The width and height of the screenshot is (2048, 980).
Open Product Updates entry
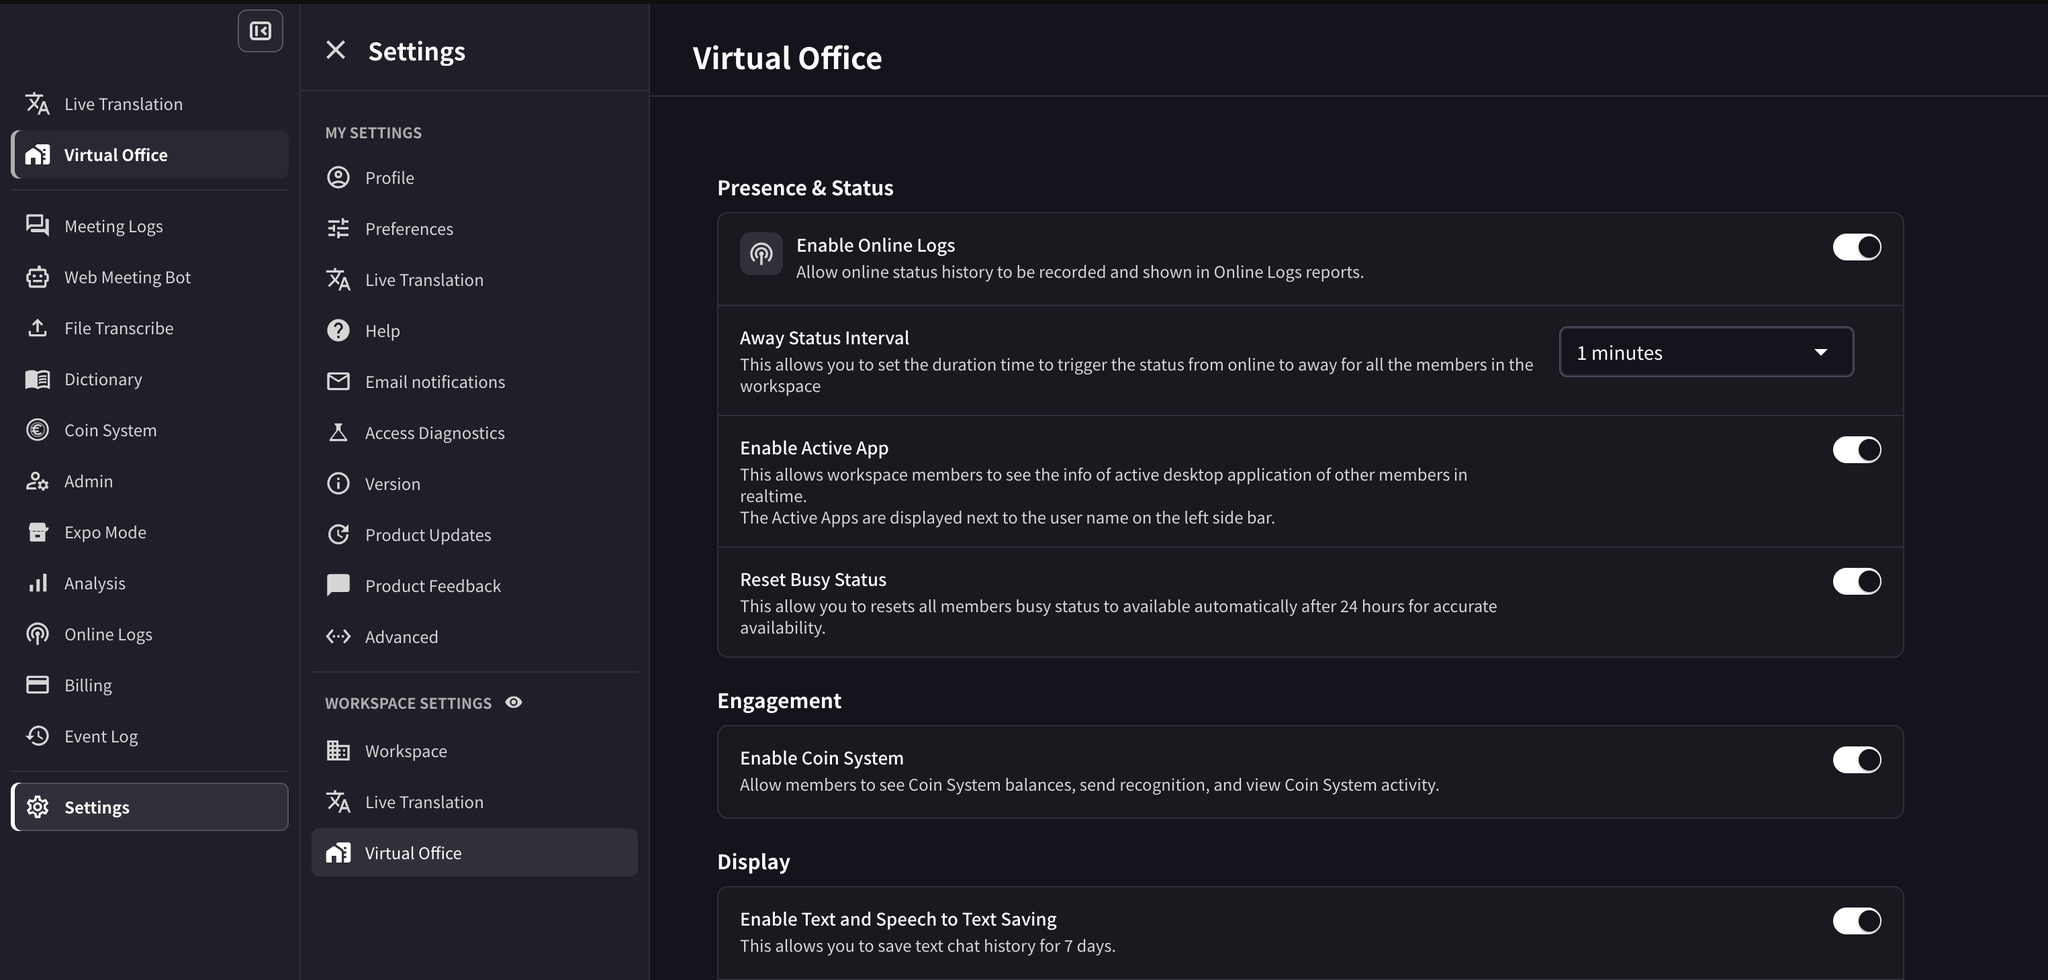coord(474,535)
